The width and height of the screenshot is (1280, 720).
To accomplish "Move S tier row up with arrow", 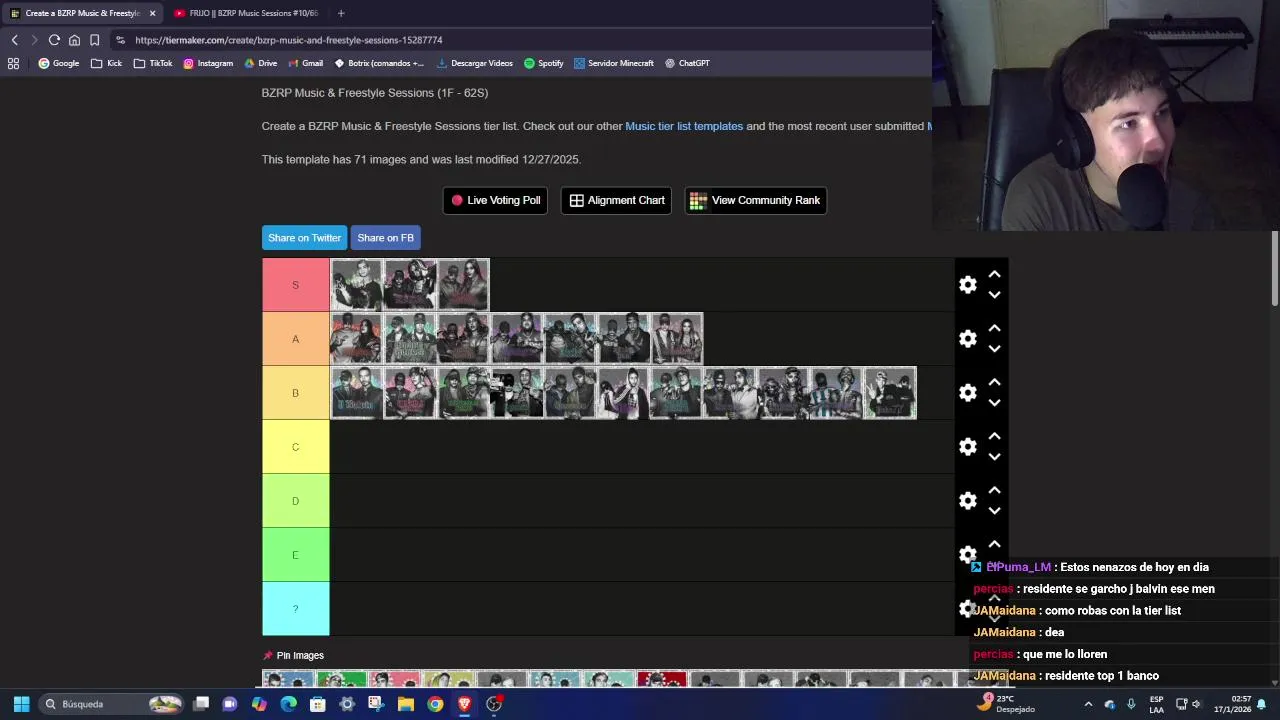I will pos(994,274).
